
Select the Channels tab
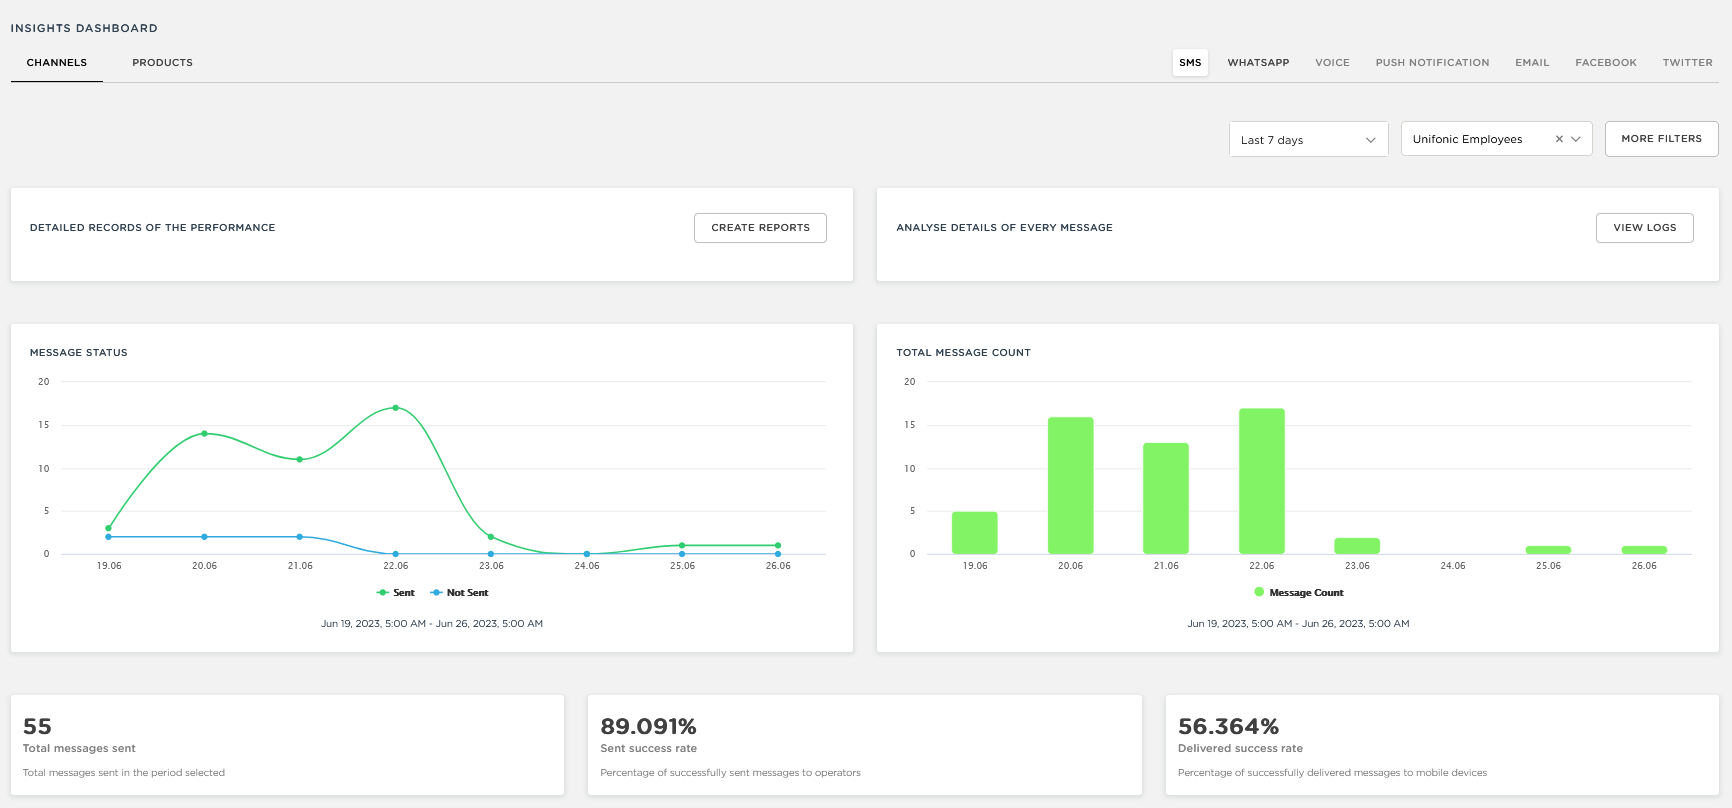(x=57, y=63)
